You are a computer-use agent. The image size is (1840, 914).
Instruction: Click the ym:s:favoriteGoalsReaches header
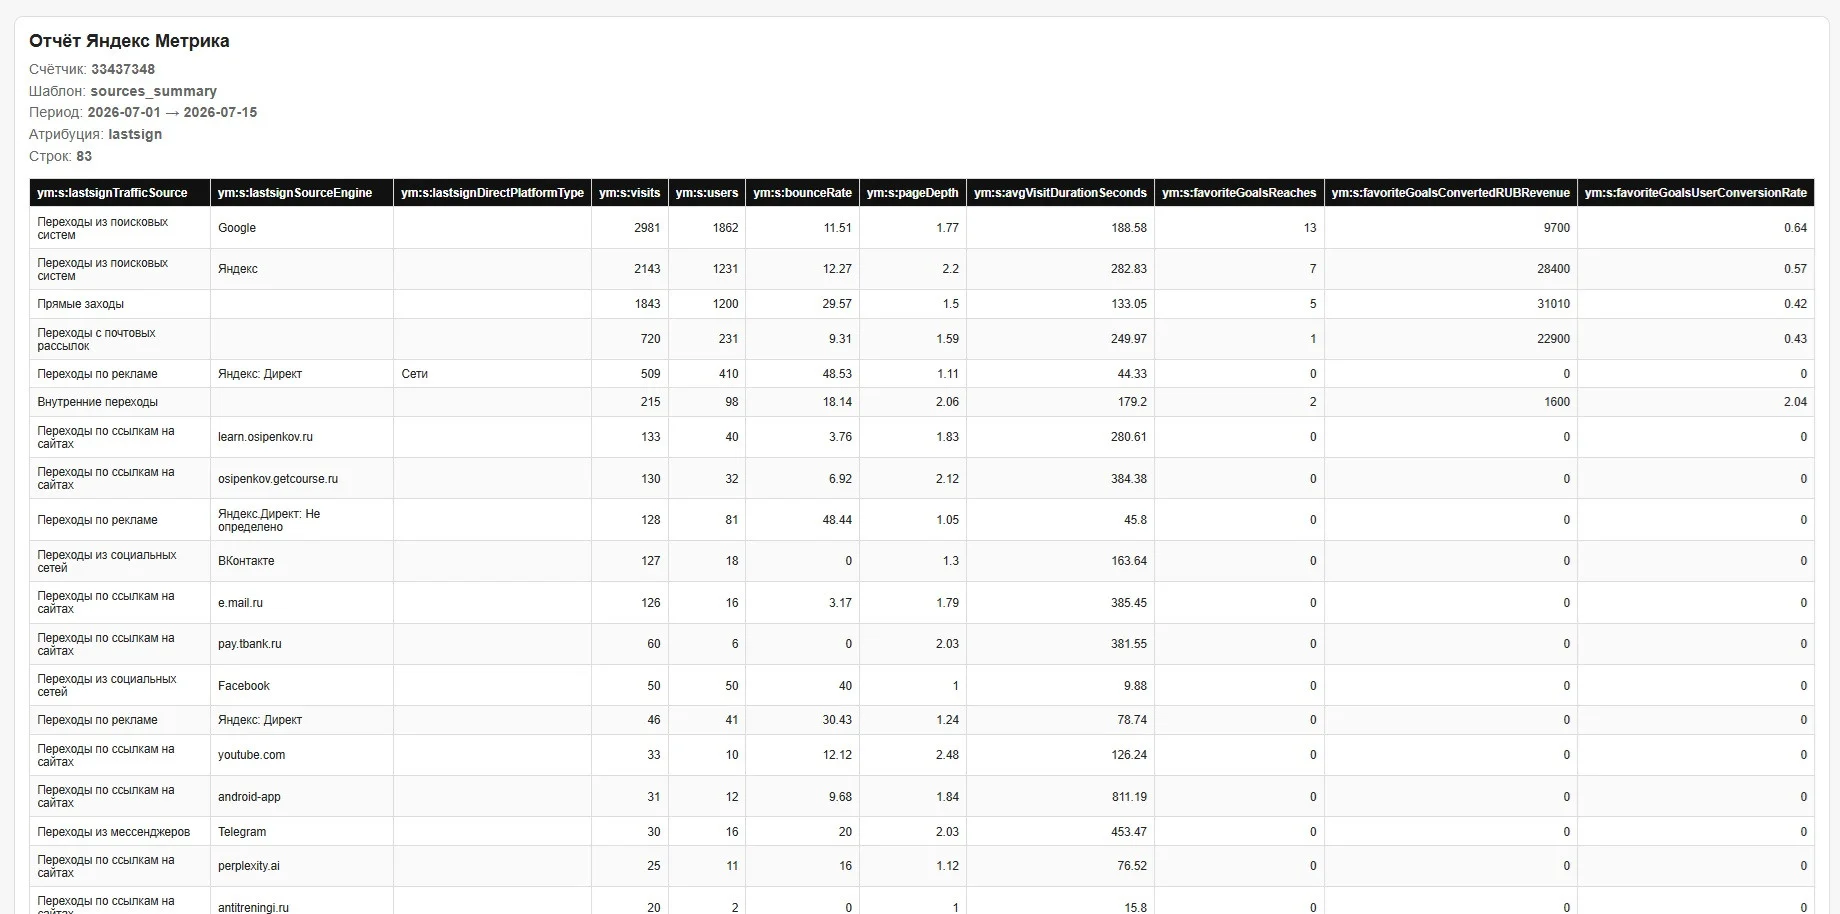pyautogui.click(x=1239, y=193)
